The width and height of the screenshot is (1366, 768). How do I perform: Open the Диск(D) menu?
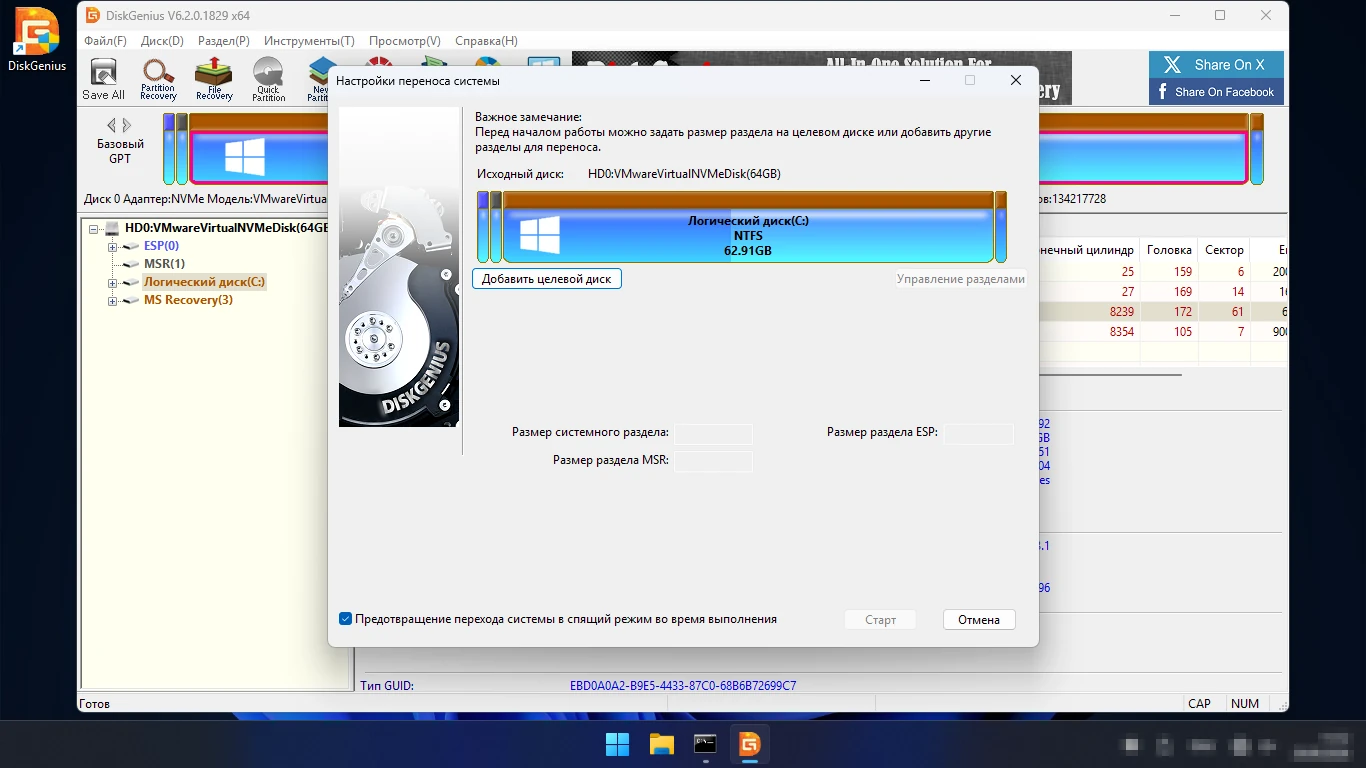tap(162, 41)
